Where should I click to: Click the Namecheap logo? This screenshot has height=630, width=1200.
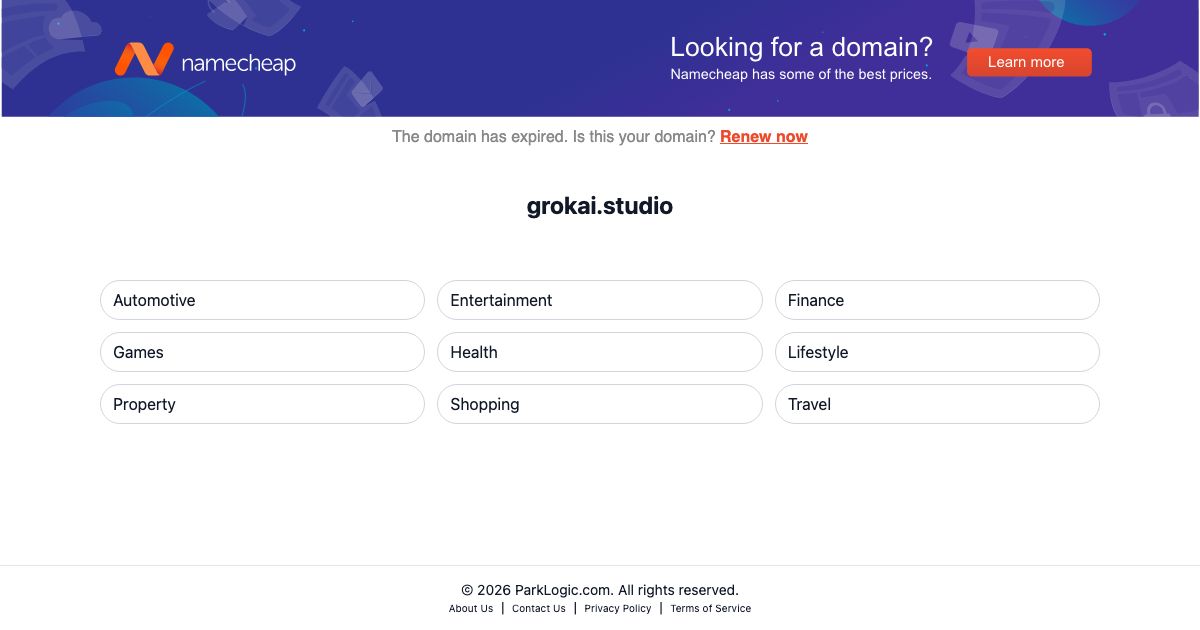[205, 60]
